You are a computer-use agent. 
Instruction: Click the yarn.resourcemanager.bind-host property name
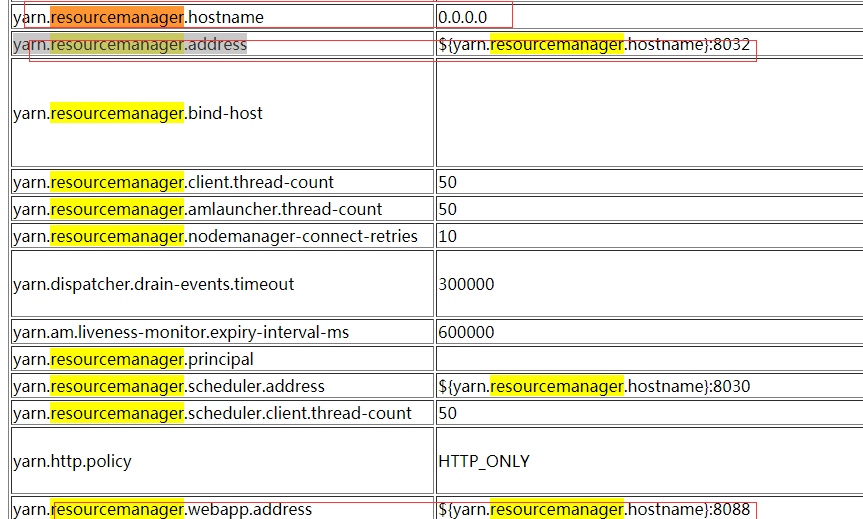[x=138, y=113]
